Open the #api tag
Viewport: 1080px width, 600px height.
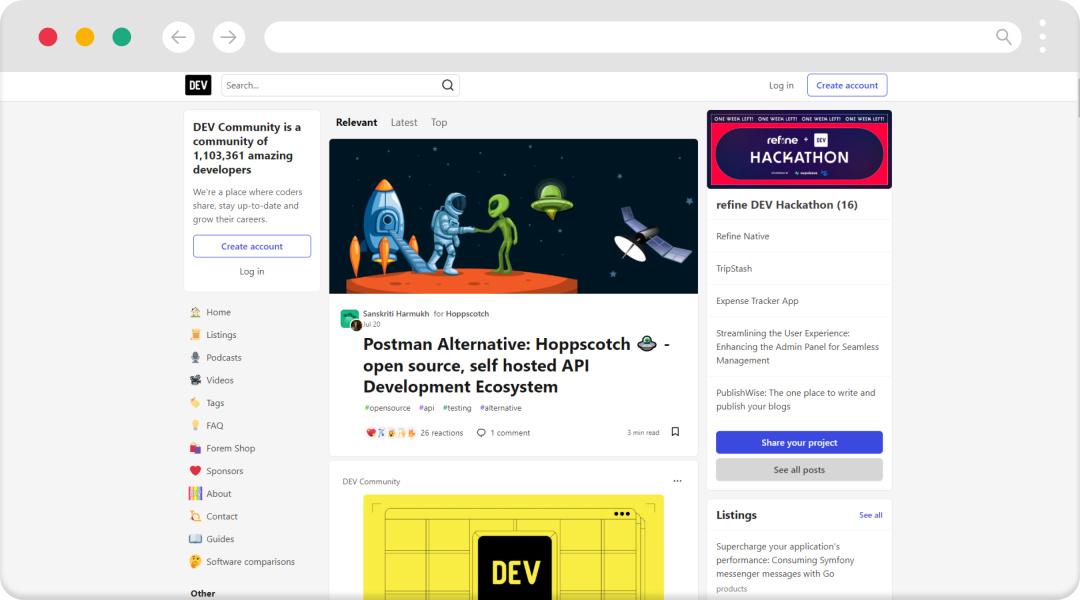(x=427, y=408)
